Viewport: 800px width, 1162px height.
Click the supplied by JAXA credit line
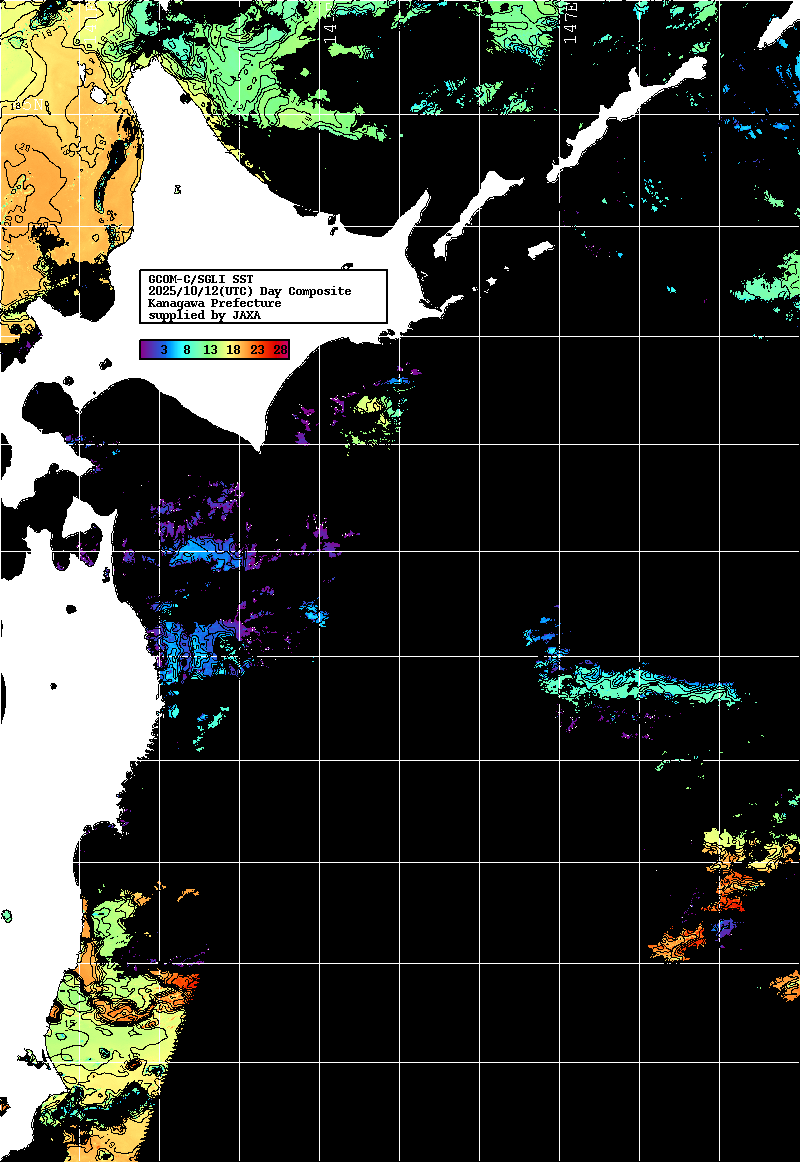tap(203, 315)
